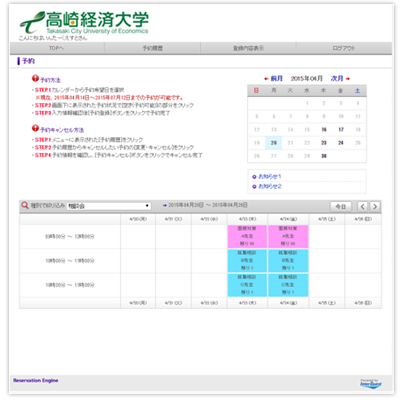The image size is (400, 404).
Task: Click the red exclamation icon beside 予約キャンセル方法
Action: [35, 128]
